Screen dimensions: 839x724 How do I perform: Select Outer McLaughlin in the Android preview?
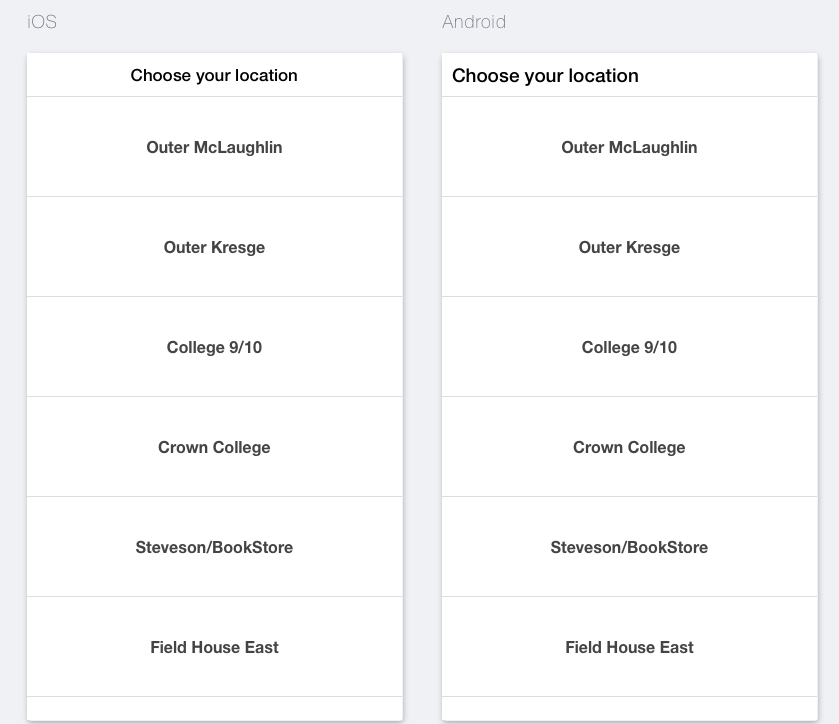click(x=629, y=147)
